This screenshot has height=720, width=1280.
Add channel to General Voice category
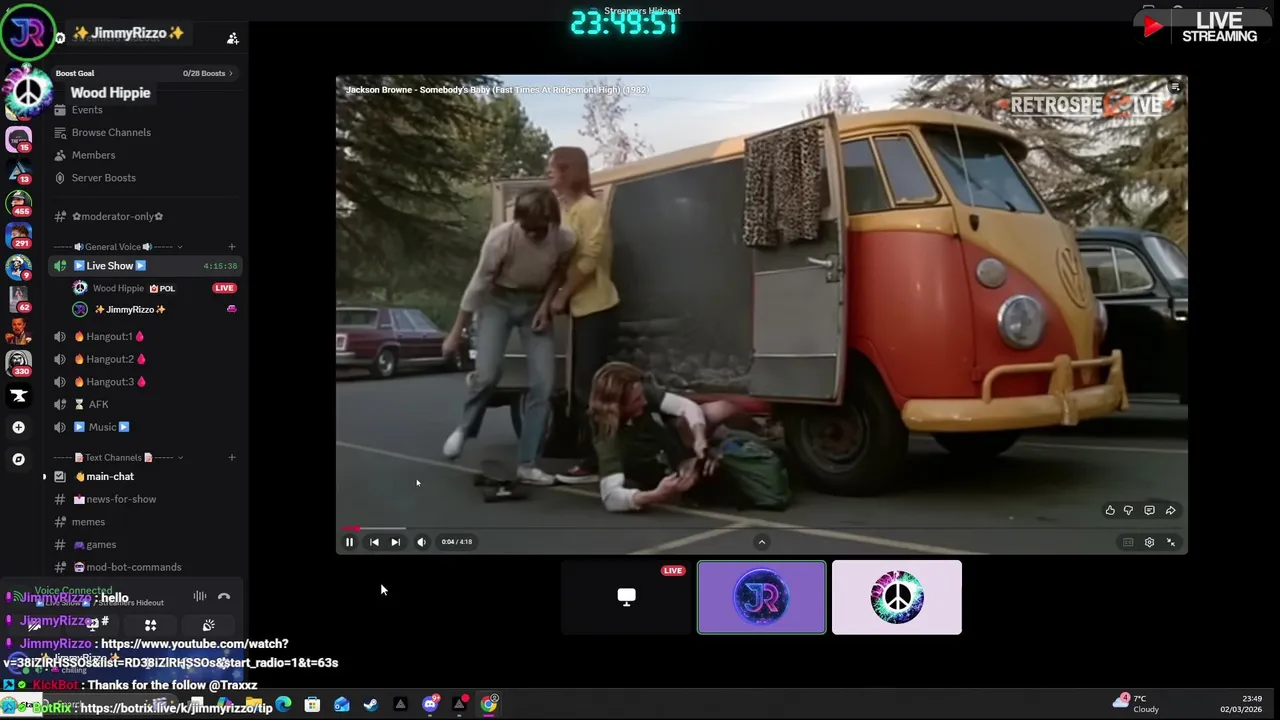[x=231, y=247]
